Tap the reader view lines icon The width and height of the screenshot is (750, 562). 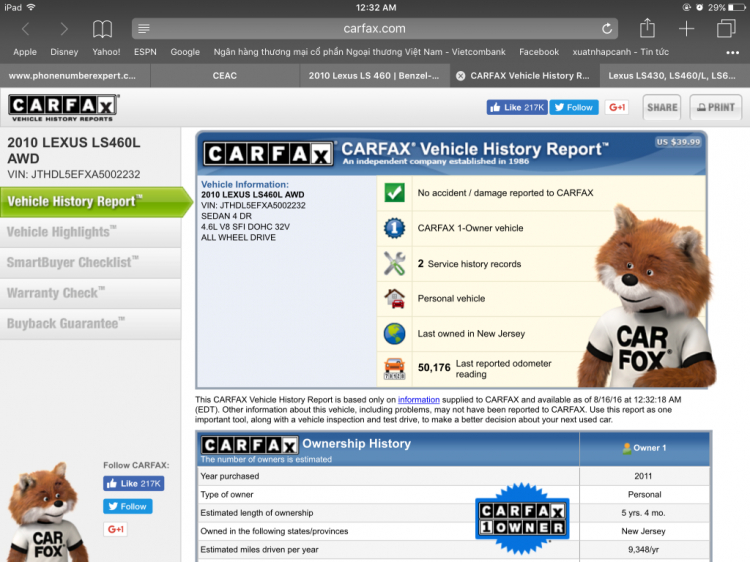coord(143,29)
